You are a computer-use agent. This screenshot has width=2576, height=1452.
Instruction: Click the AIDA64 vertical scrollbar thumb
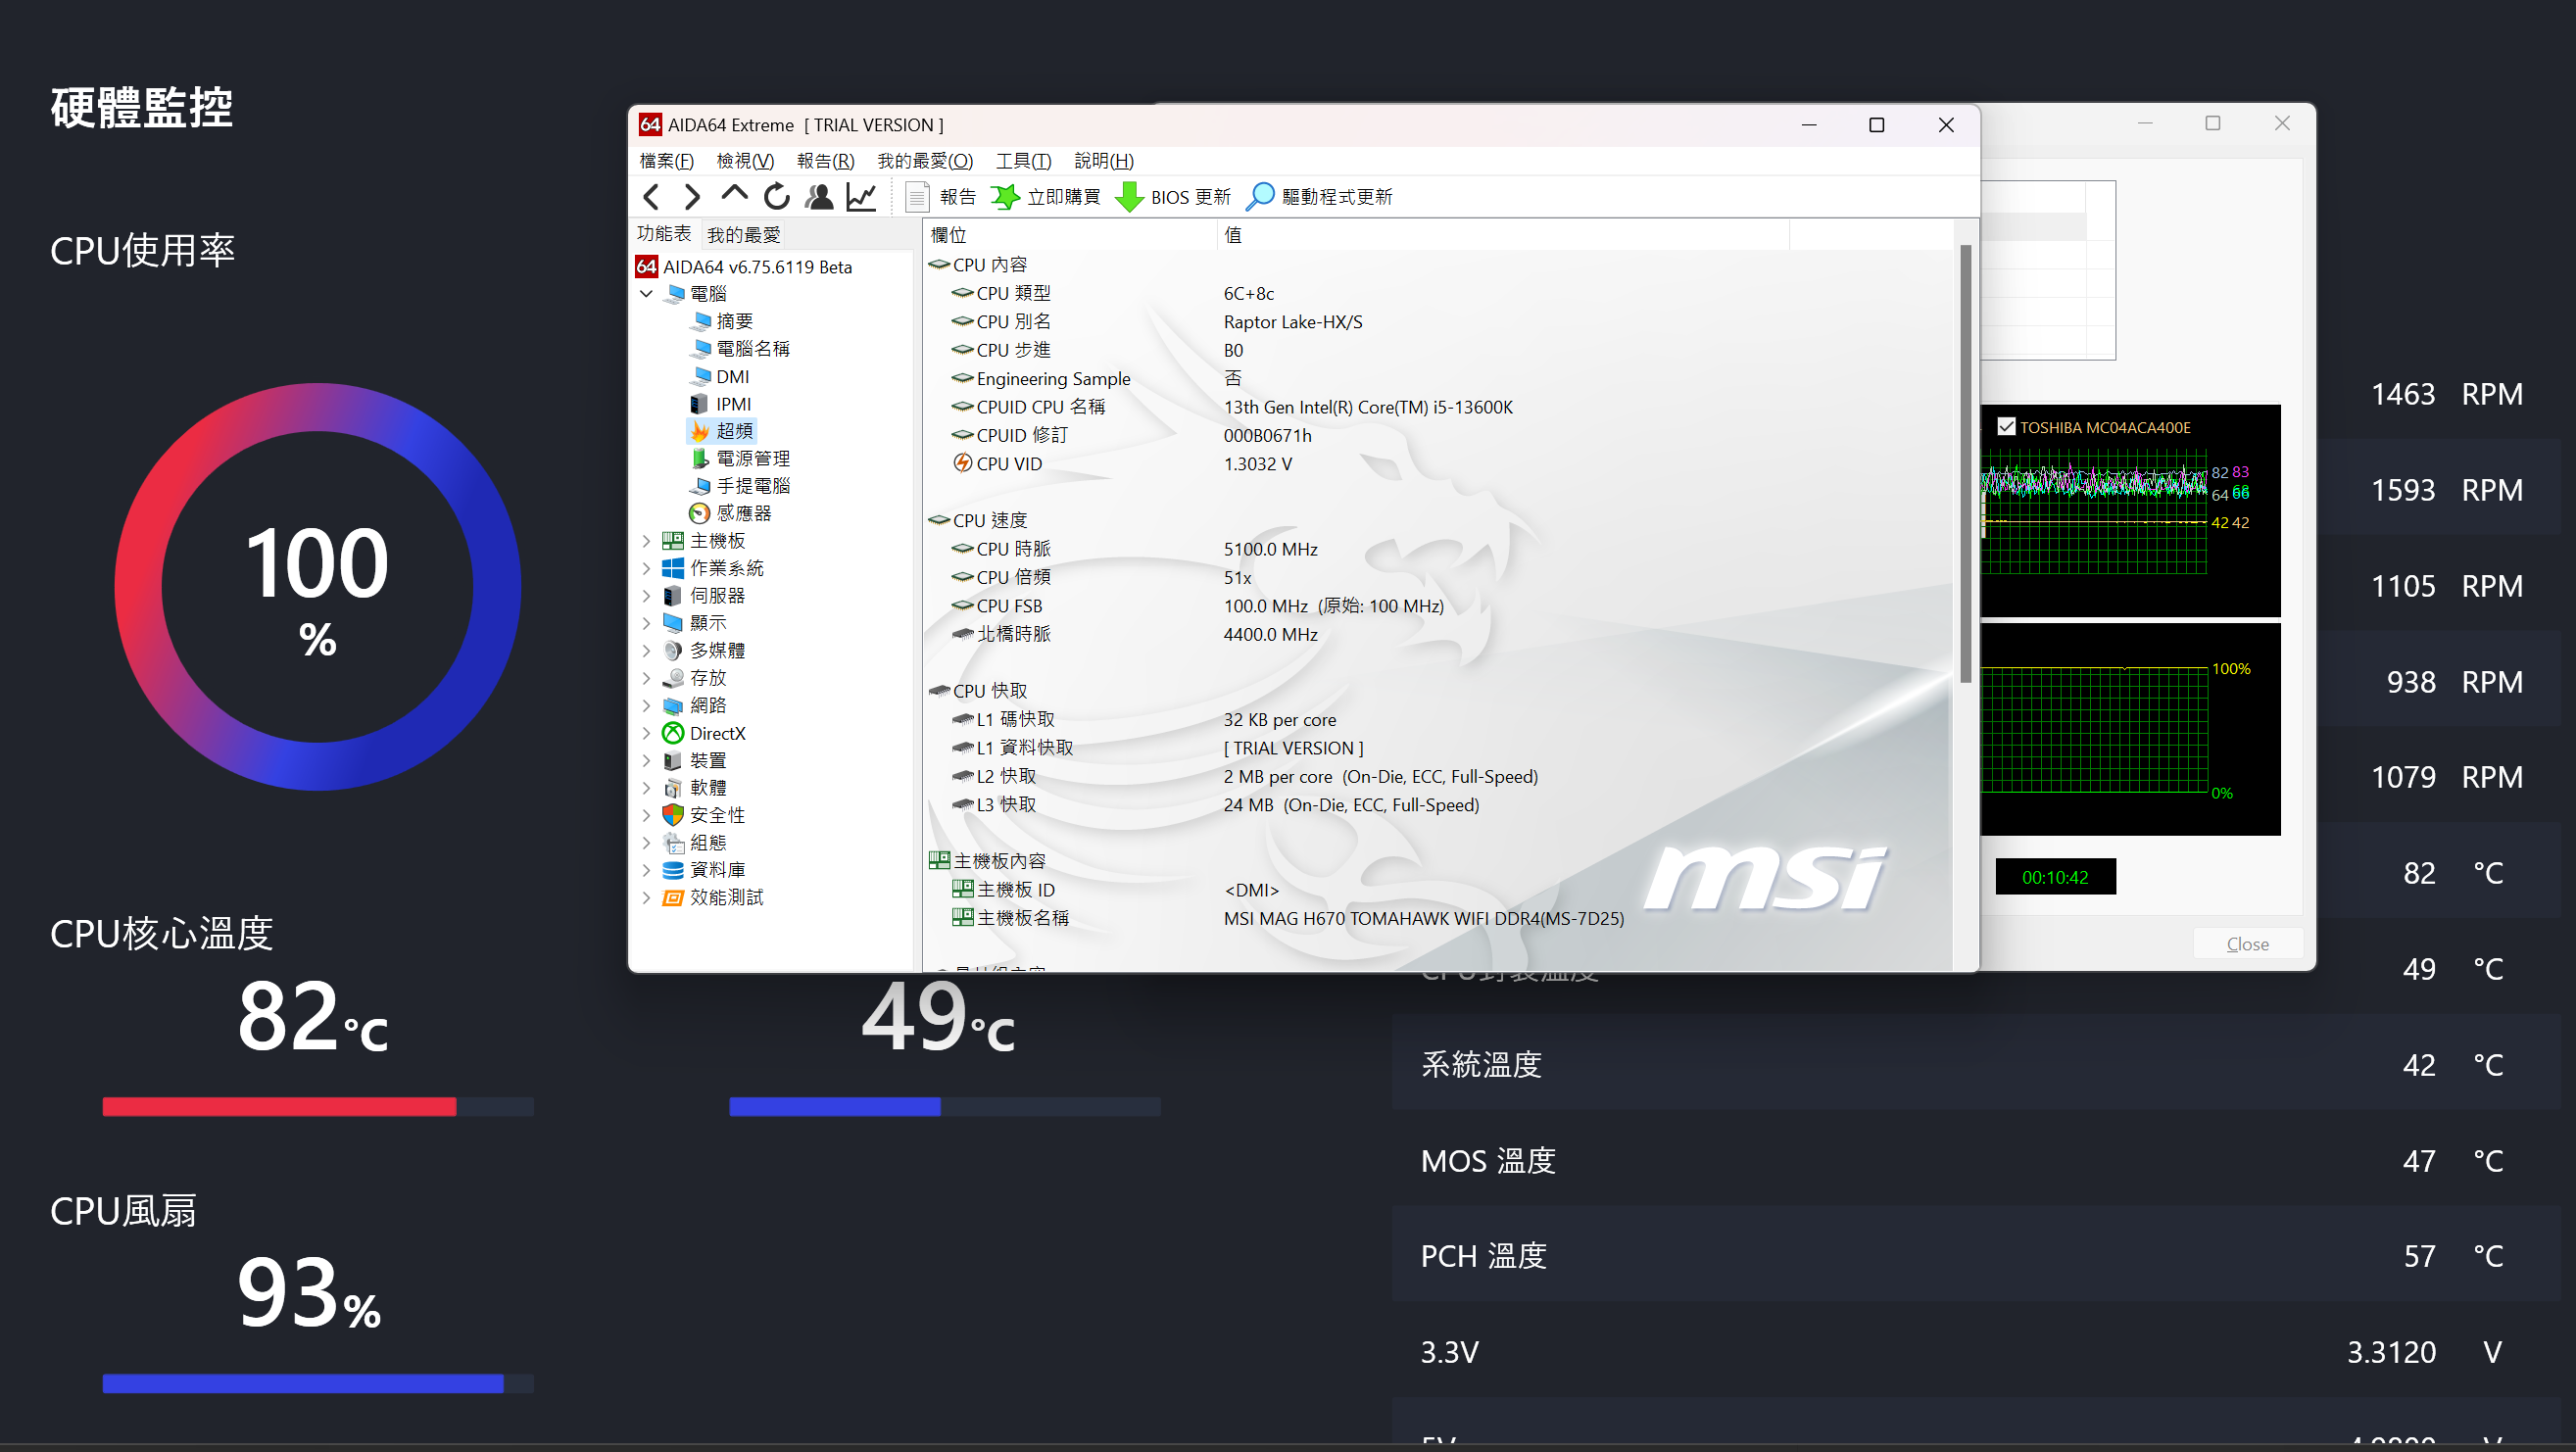tap(1965, 464)
